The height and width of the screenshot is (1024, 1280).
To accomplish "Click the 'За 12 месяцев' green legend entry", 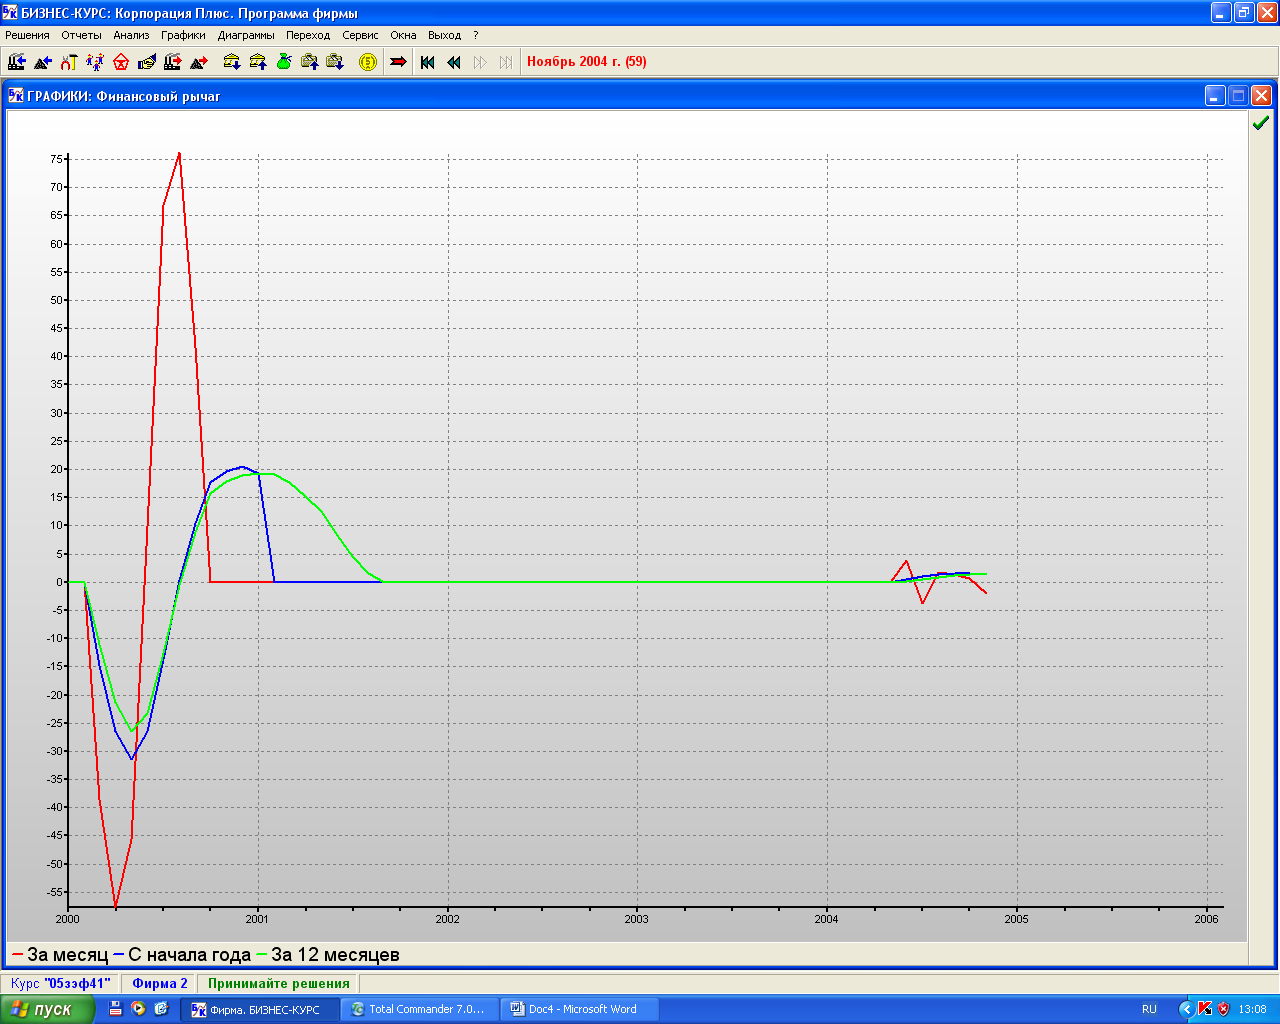I will 328,955.
